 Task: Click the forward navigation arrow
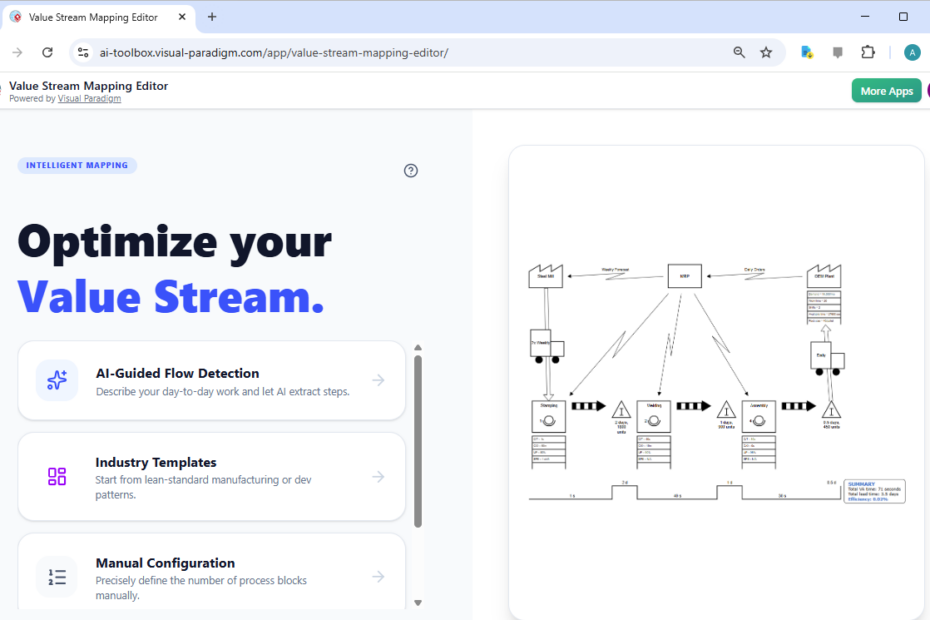[15, 51]
